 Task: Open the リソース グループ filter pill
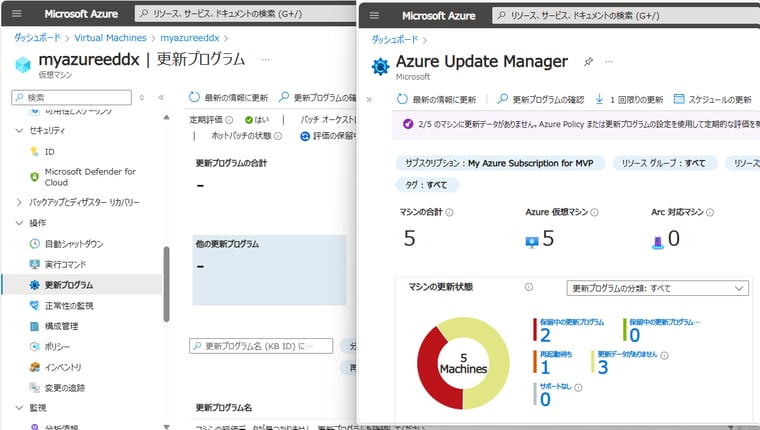[664, 163]
